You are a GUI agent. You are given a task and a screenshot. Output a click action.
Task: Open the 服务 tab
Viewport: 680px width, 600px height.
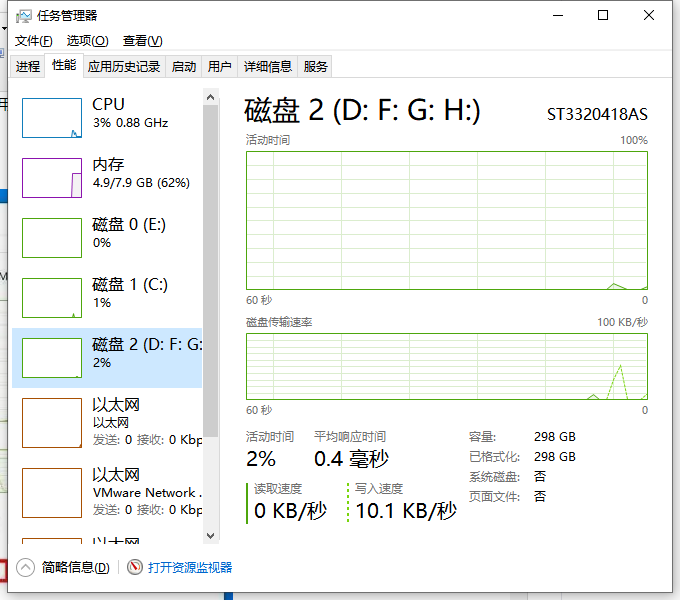click(316, 67)
